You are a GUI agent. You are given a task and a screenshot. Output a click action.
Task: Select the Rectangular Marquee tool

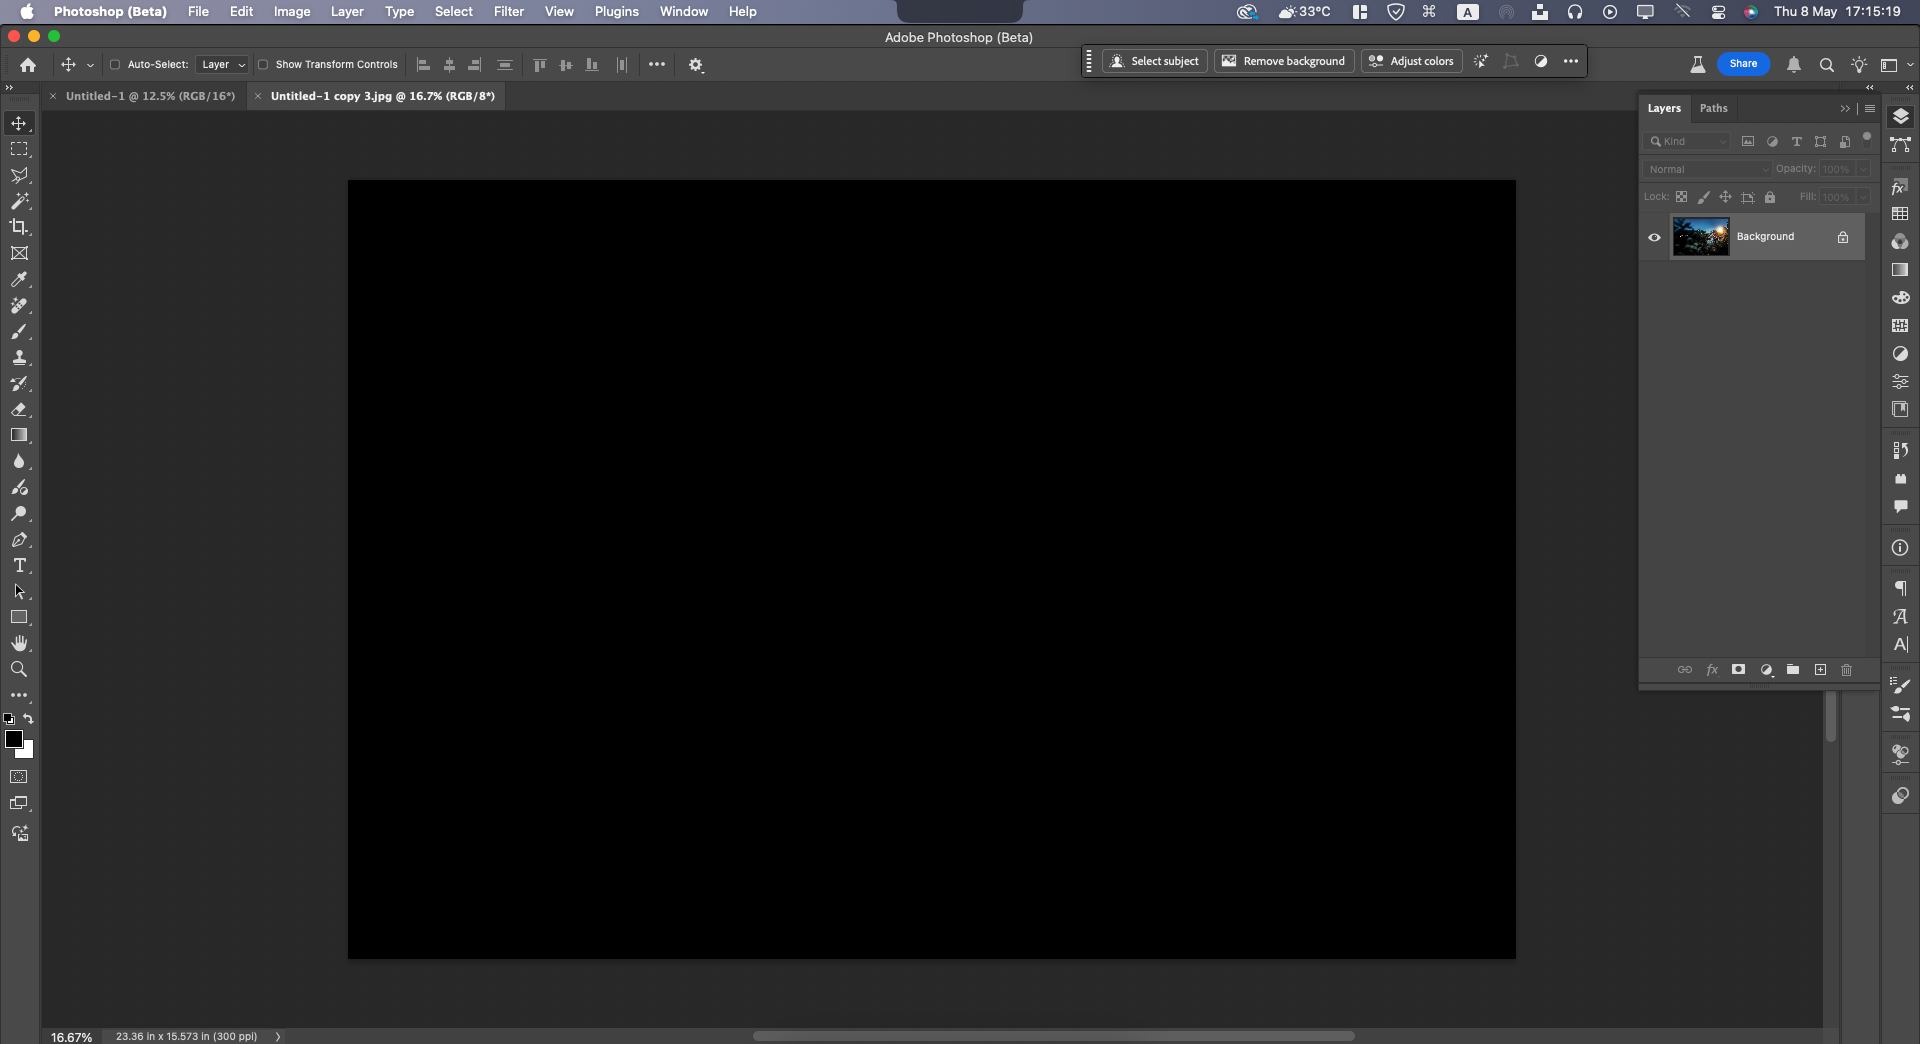[19, 149]
